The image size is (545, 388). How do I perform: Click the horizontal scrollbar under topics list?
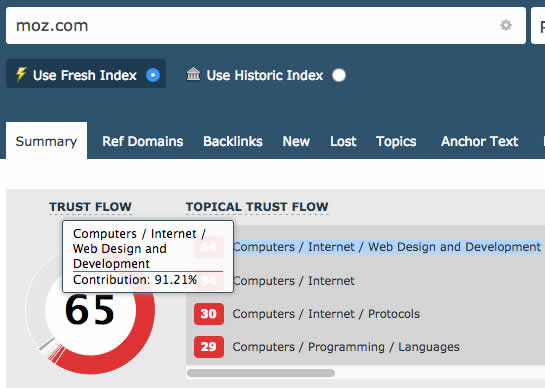coord(261,373)
